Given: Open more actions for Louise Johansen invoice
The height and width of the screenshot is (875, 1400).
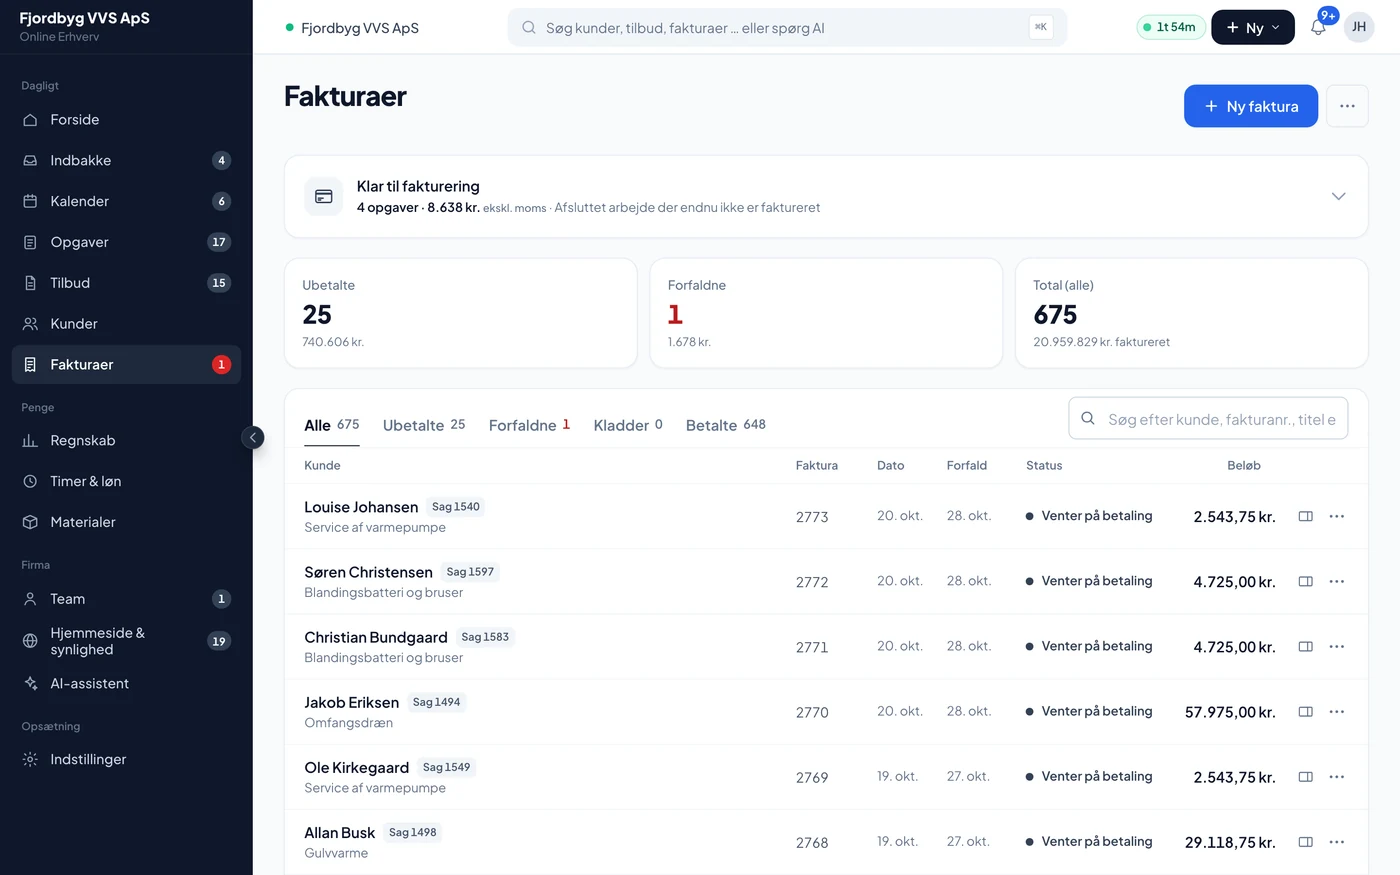Looking at the screenshot, I should pos(1337,516).
